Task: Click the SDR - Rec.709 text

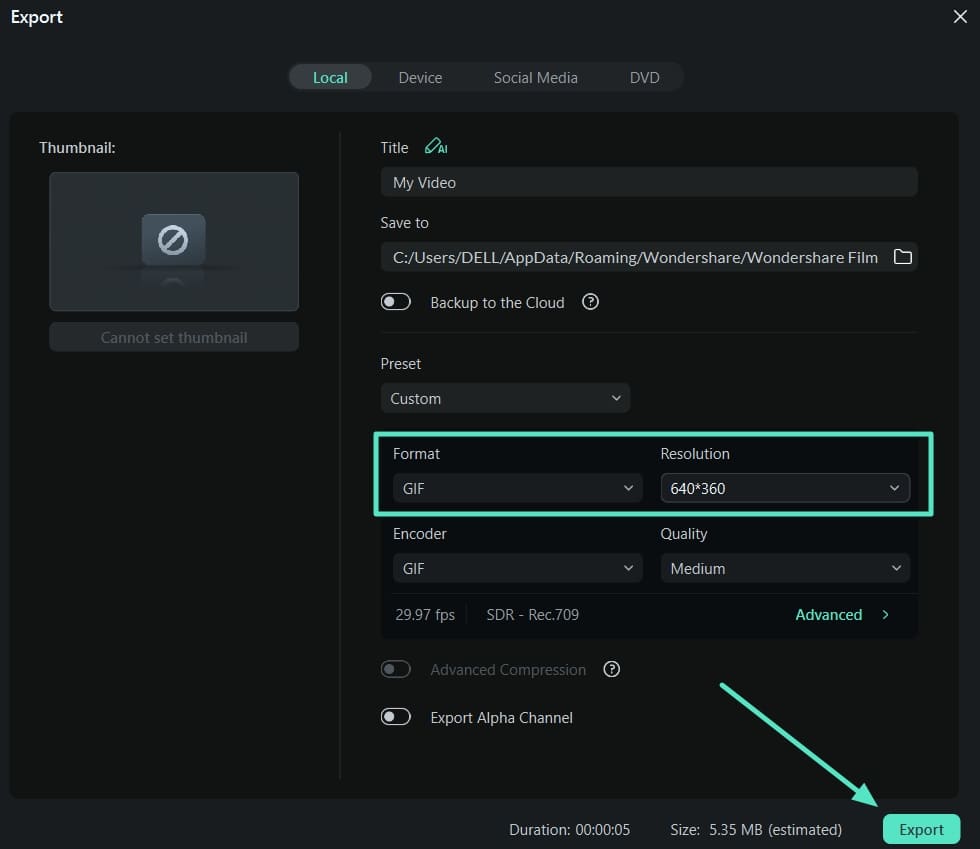Action: [x=532, y=615]
